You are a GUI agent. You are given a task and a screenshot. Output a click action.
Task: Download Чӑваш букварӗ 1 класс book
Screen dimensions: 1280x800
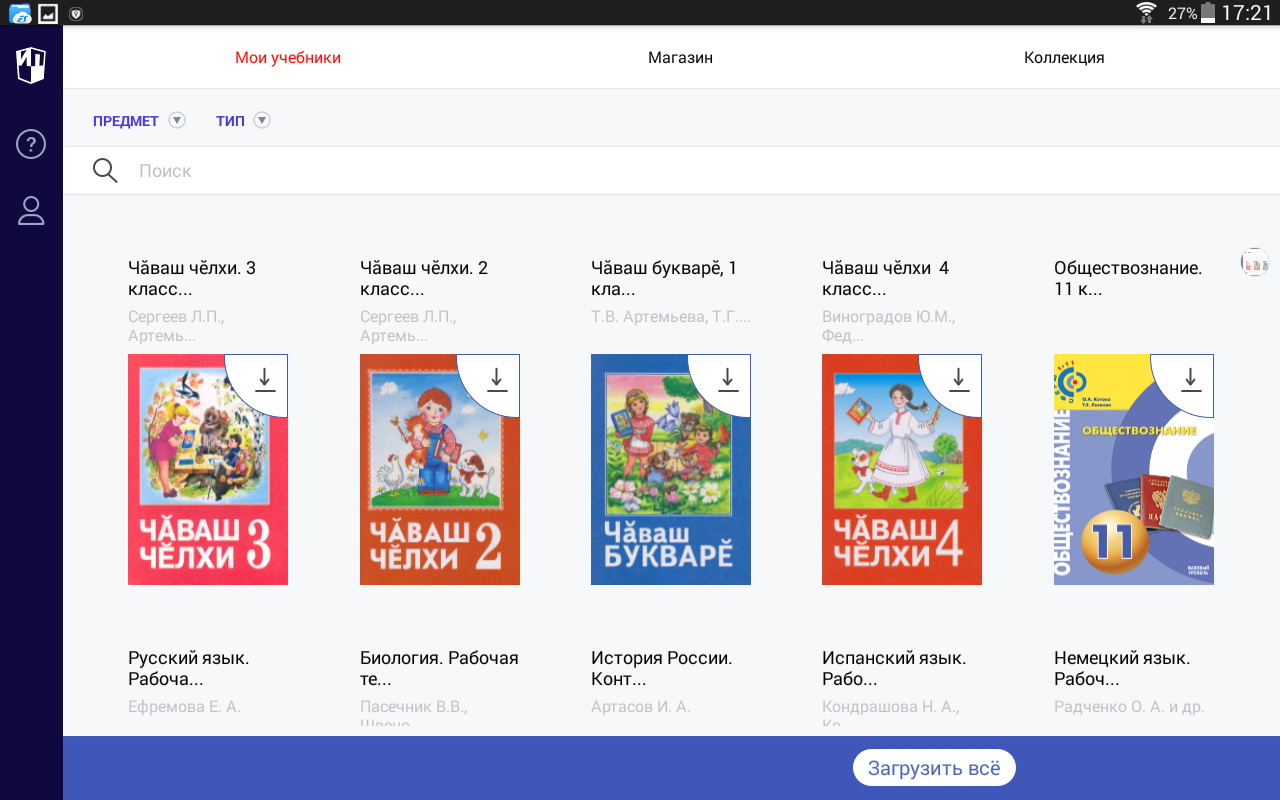pyautogui.click(x=728, y=379)
